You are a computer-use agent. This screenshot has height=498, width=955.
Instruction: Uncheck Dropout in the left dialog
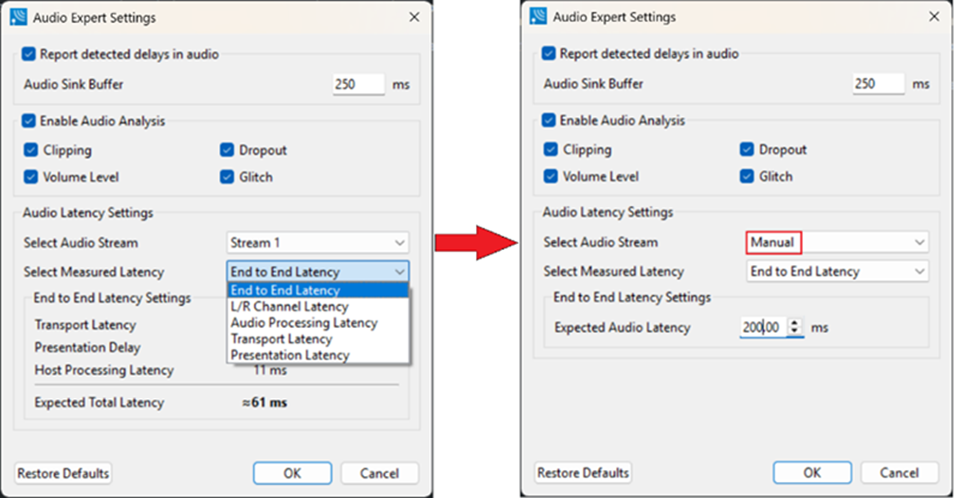(x=227, y=150)
